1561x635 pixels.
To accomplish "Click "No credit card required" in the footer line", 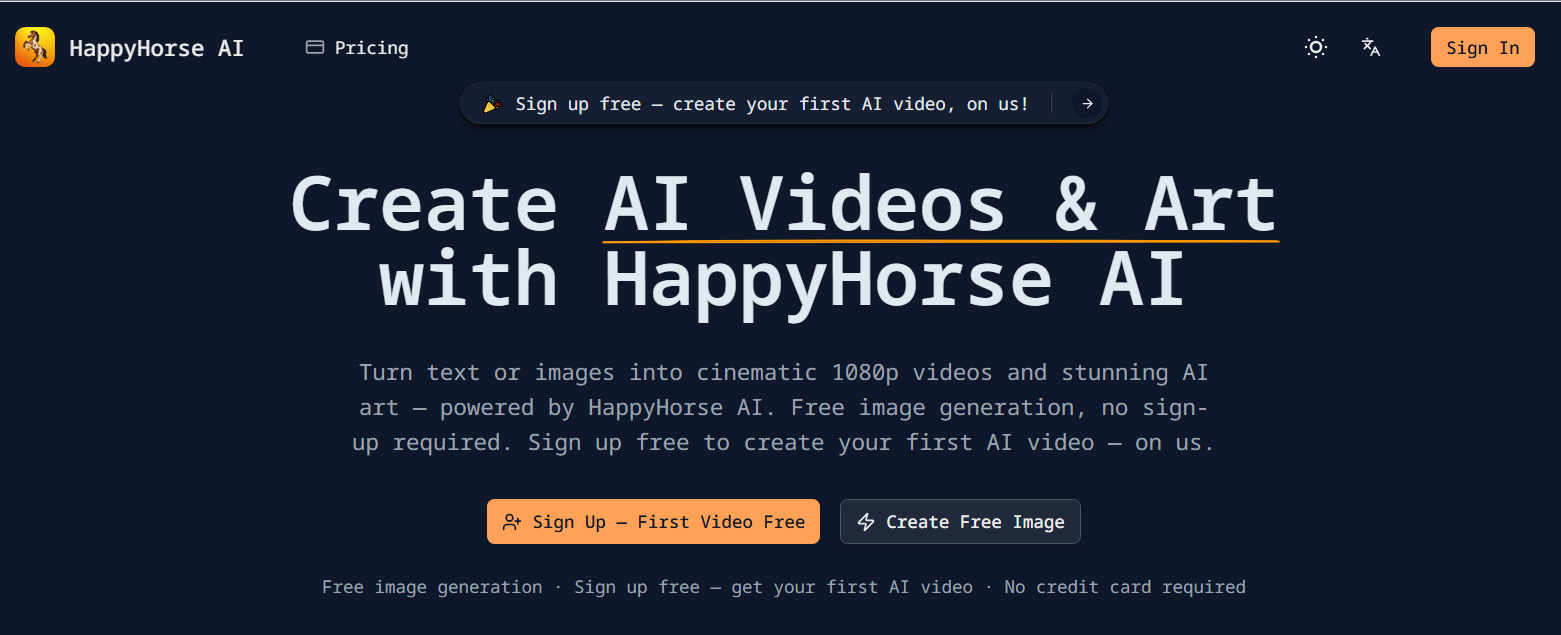I will click(x=1124, y=587).
